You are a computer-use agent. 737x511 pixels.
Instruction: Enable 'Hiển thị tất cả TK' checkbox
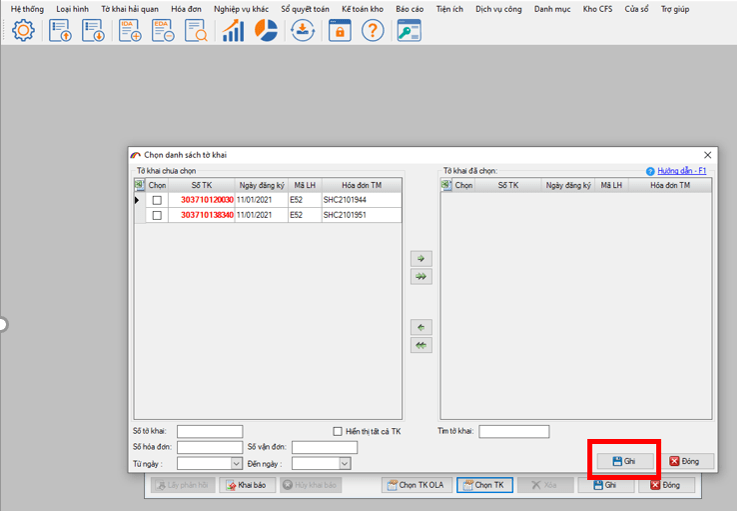pos(338,431)
